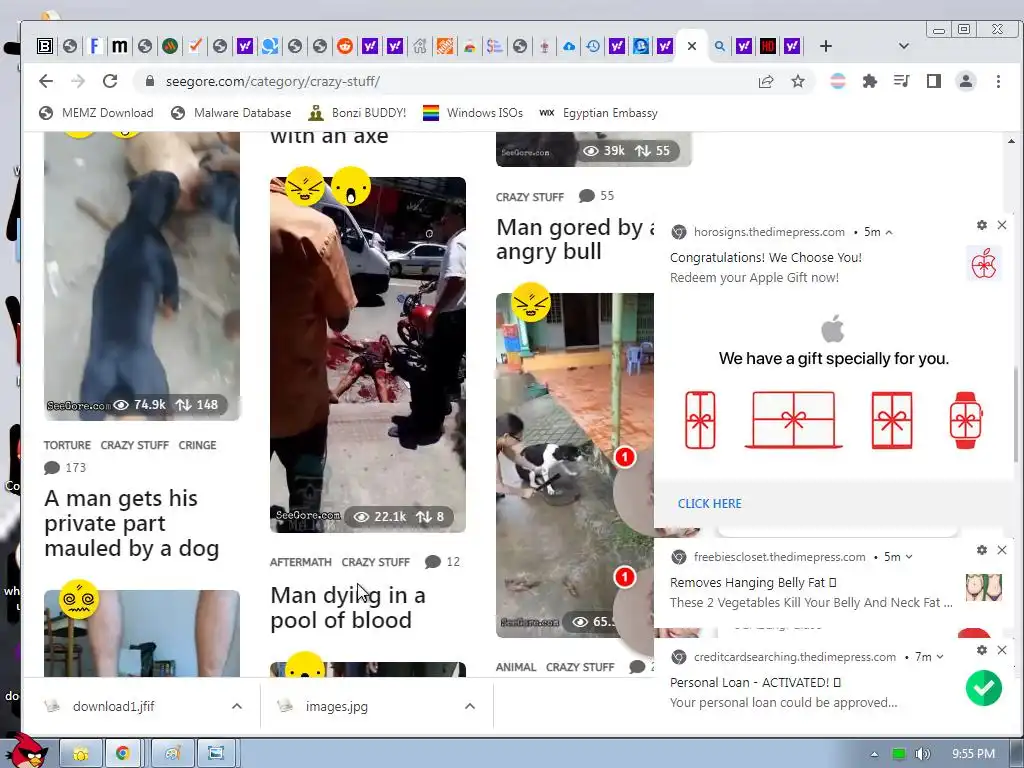The image size is (1024, 768).
Task: Open the Windows ISOs bookmark
Action: point(473,113)
